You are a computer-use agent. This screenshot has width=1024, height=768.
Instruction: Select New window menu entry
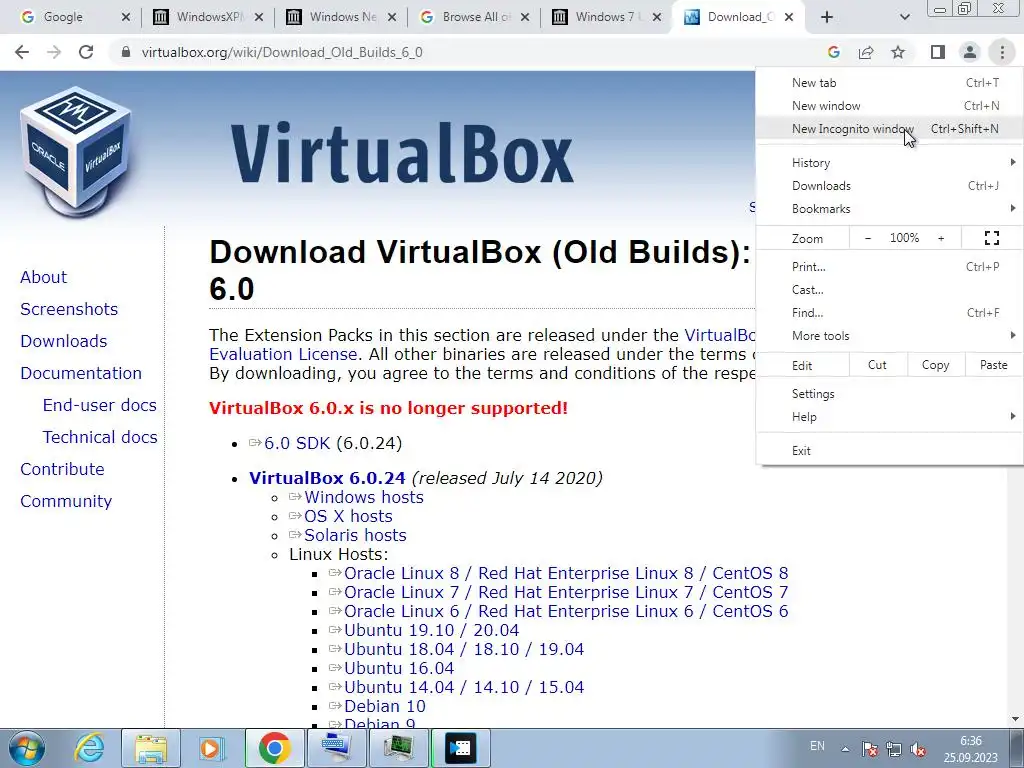(889, 106)
